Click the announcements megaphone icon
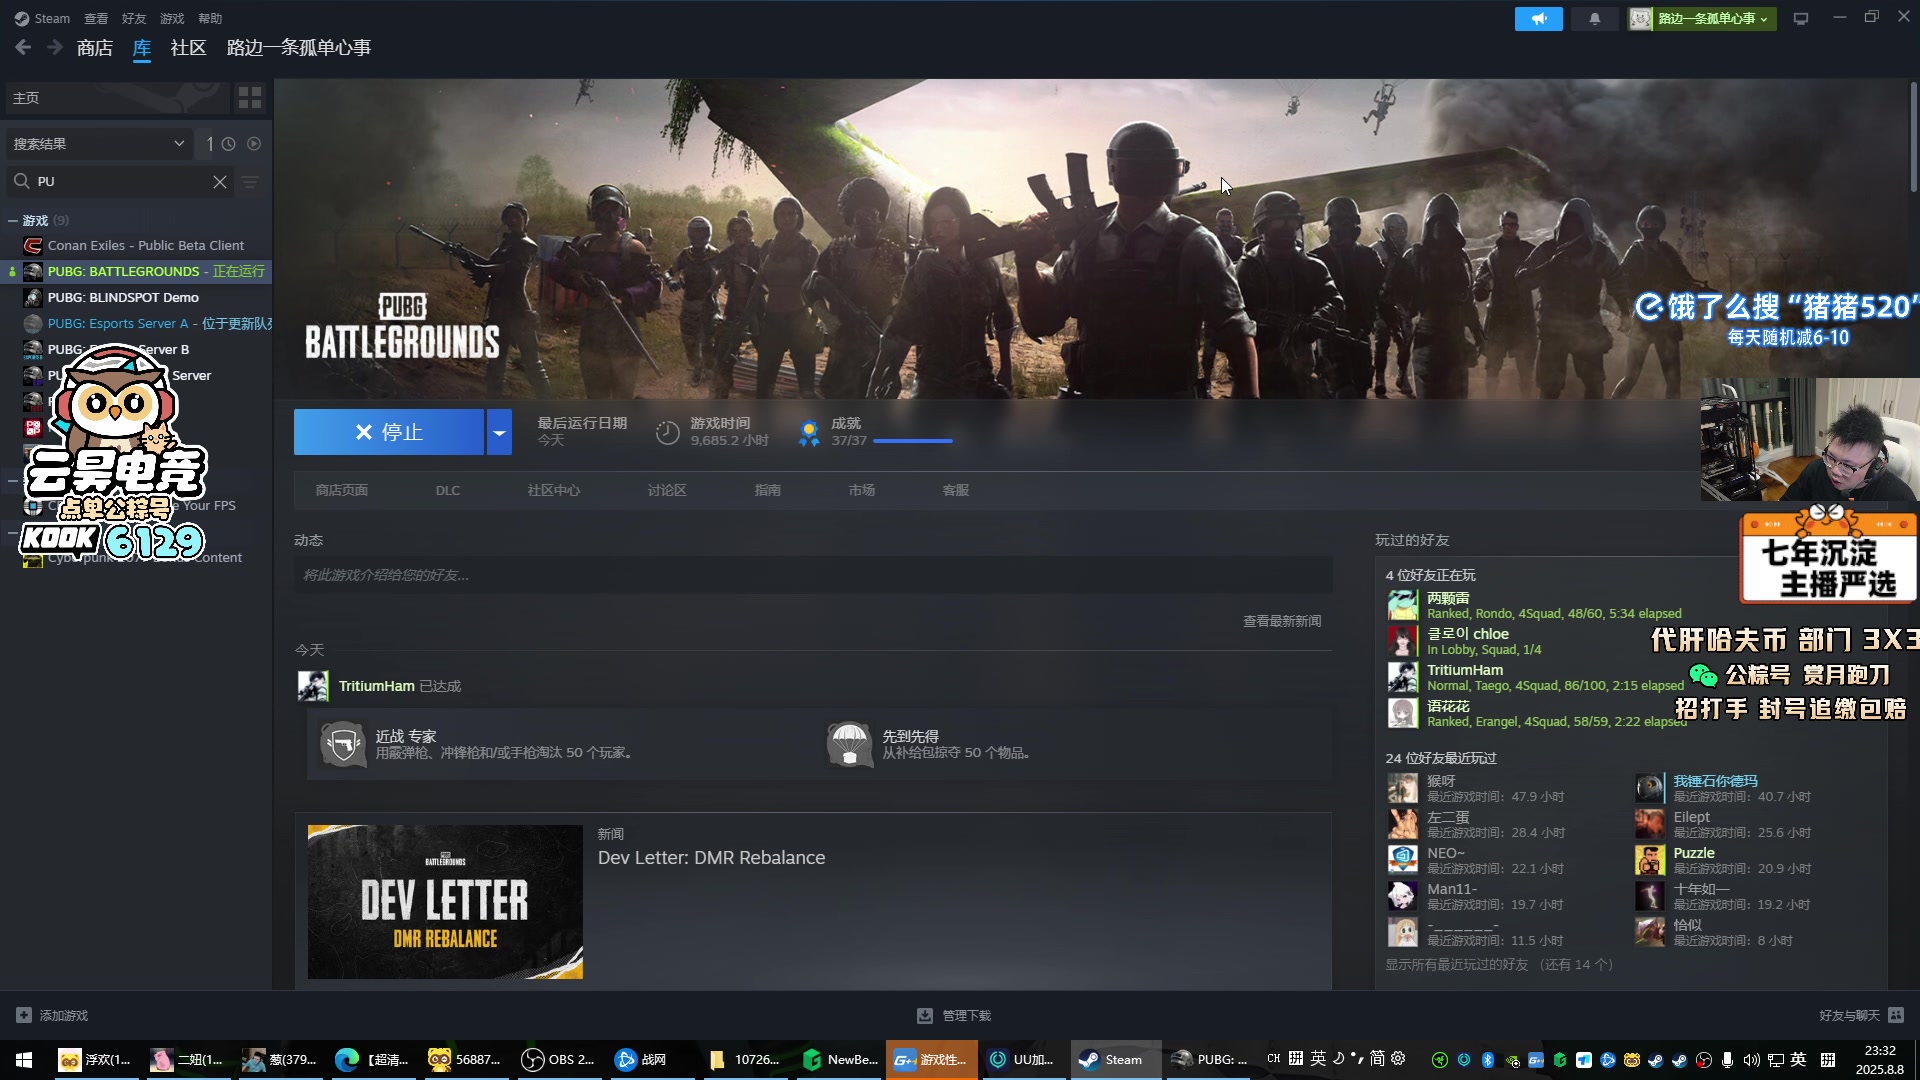 (1538, 19)
